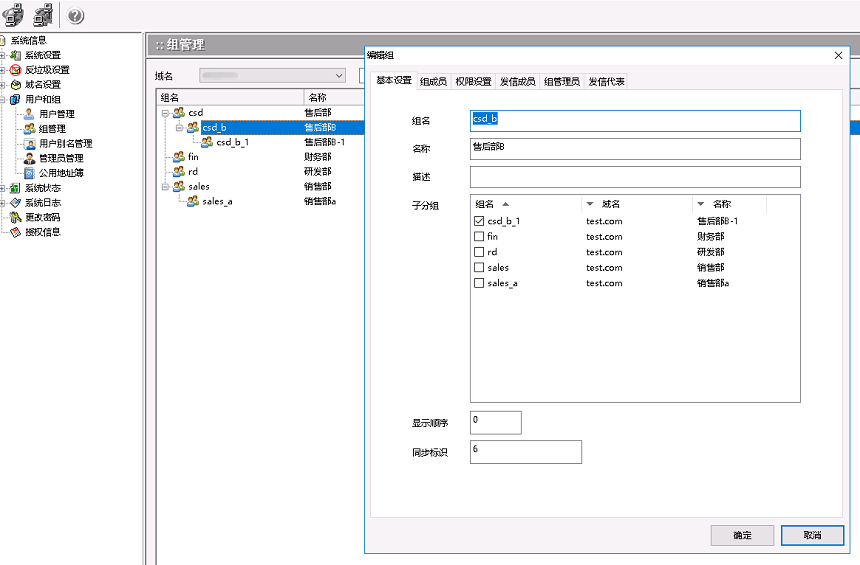Image resolution: width=860 pixels, height=565 pixels.
Task: Switch to the 权限设置 tab
Action: point(473,81)
